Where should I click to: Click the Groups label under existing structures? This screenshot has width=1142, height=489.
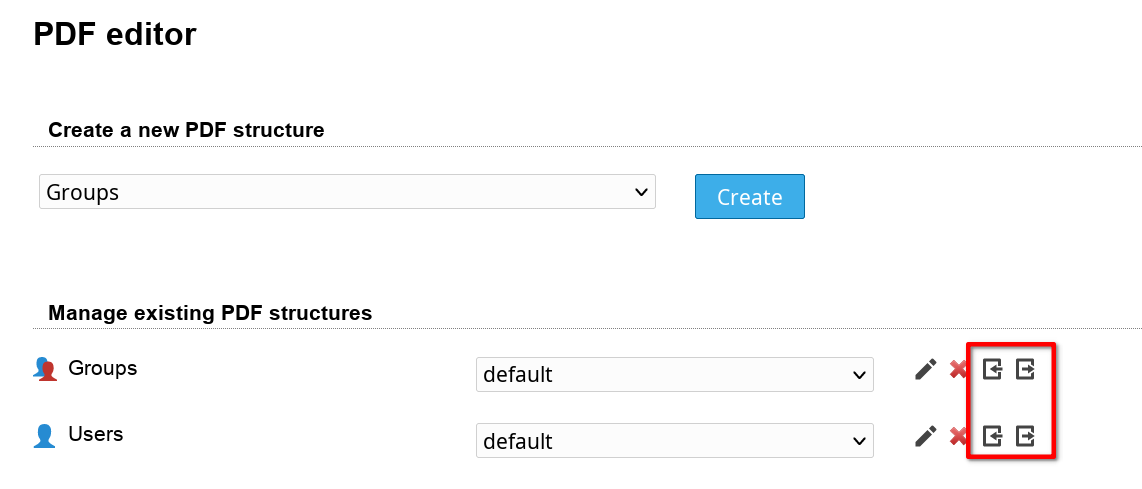tap(102, 368)
